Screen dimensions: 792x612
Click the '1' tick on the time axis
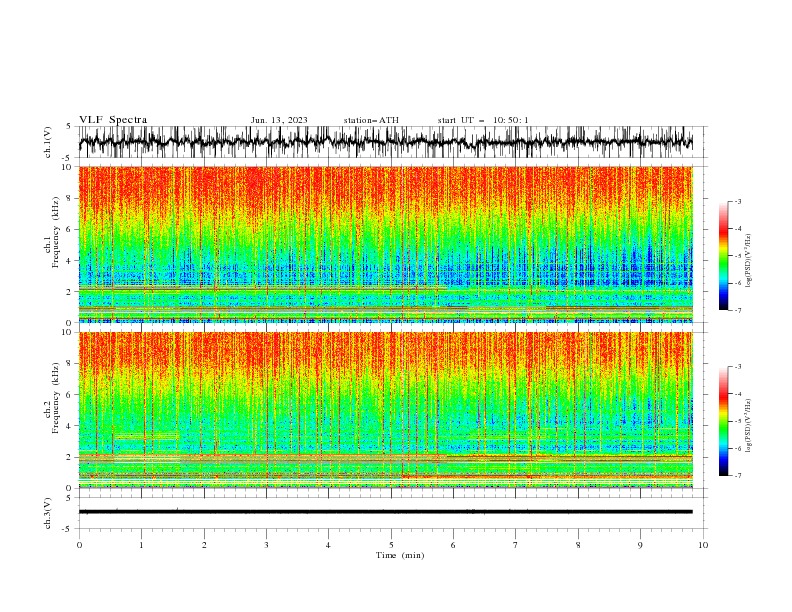141,545
